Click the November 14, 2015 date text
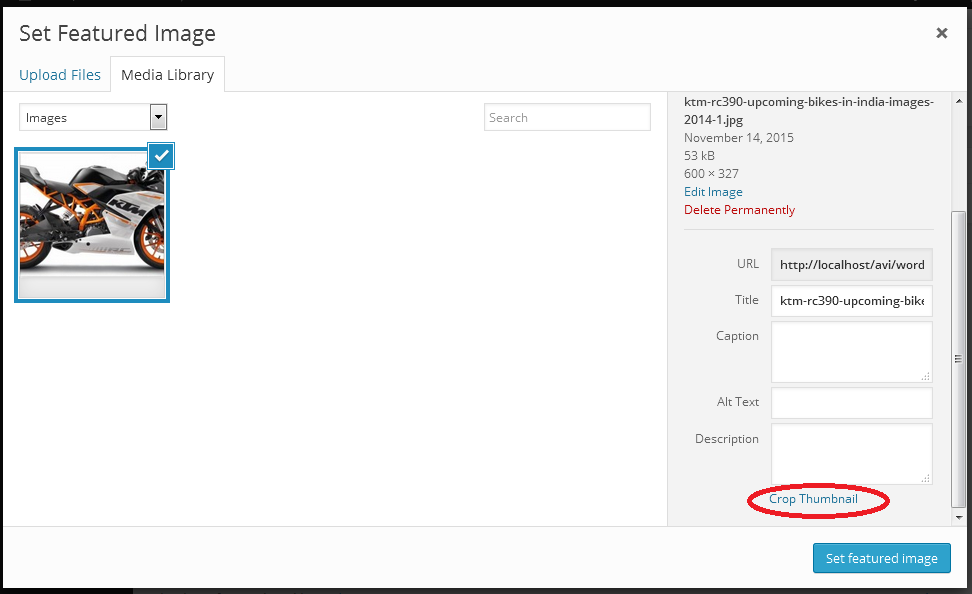This screenshot has width=972, height=594. pos(738,138)
